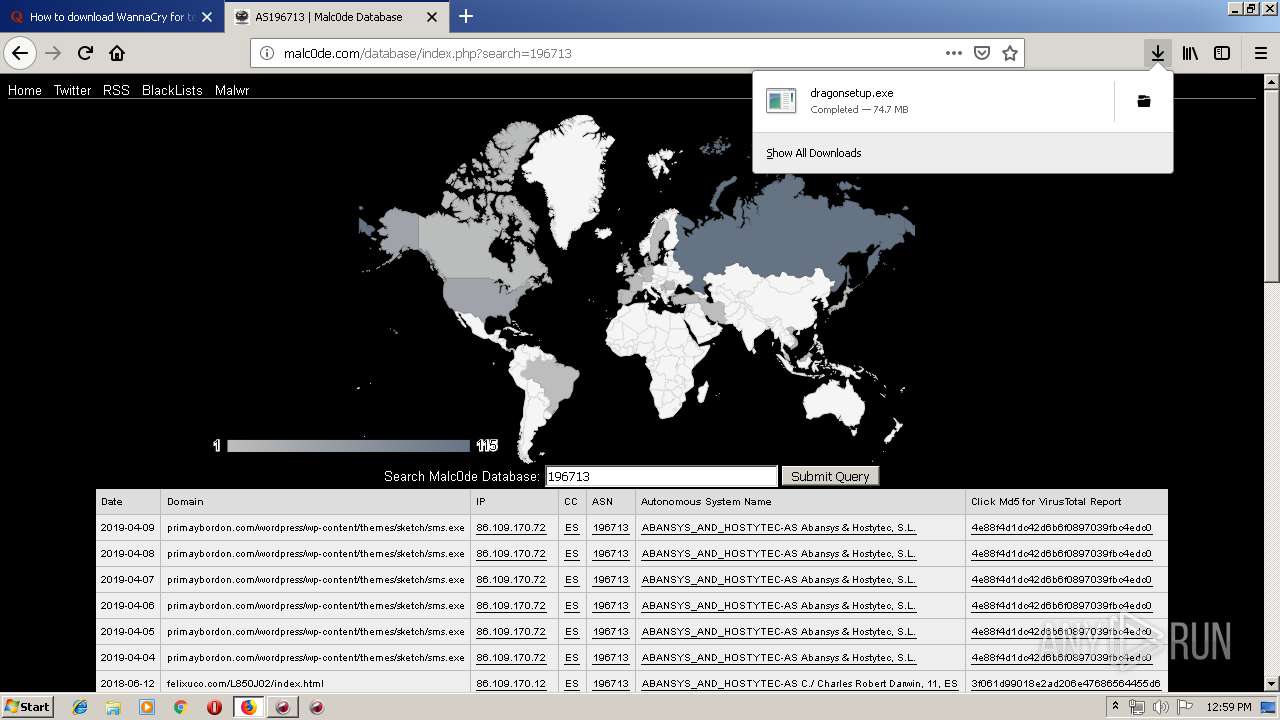
Task: Open volume control in system tray
Action: pos(1159,707)
